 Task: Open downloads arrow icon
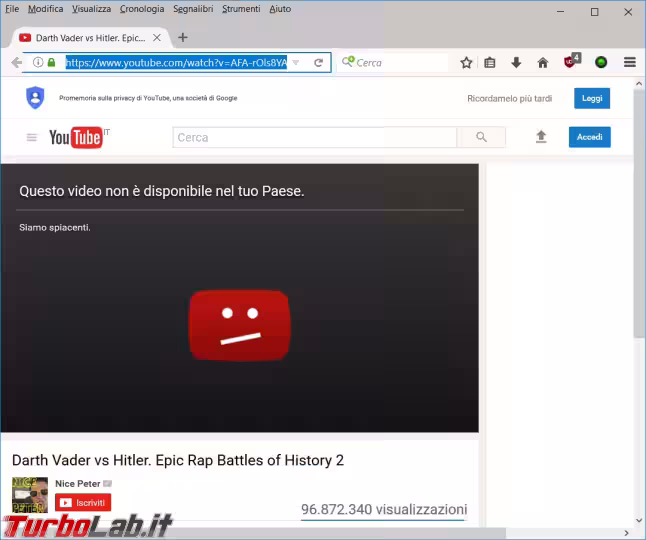[516, 63]
